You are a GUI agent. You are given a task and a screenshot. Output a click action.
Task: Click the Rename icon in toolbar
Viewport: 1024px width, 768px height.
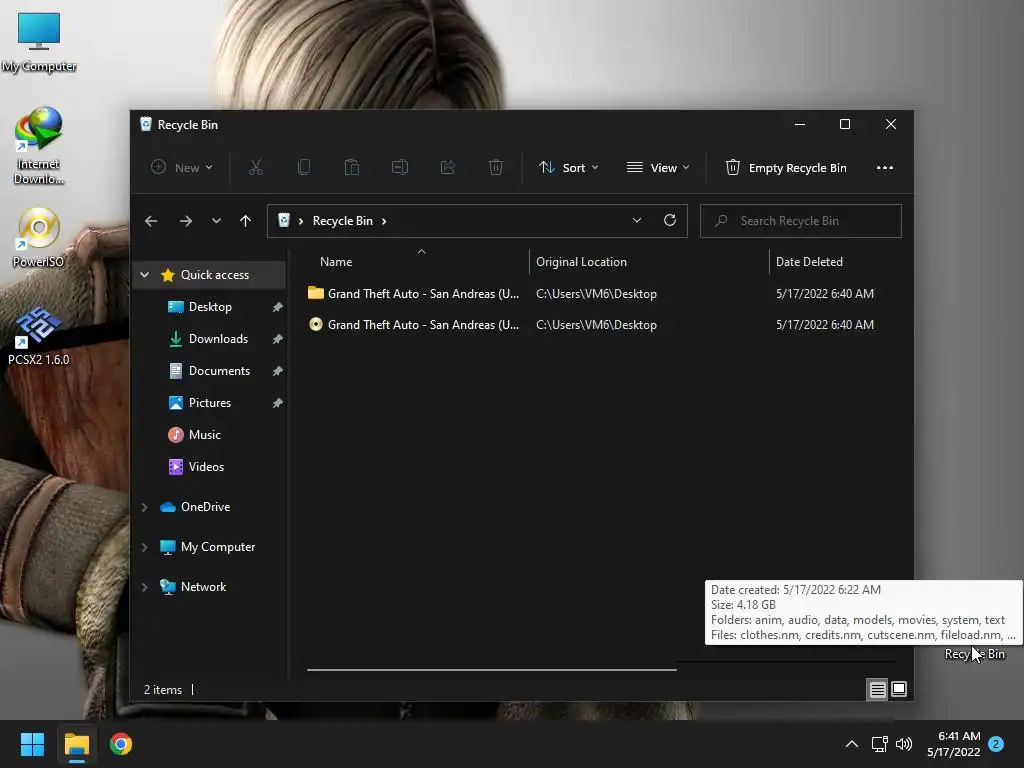pyautogui.click(x=400, y=168)
